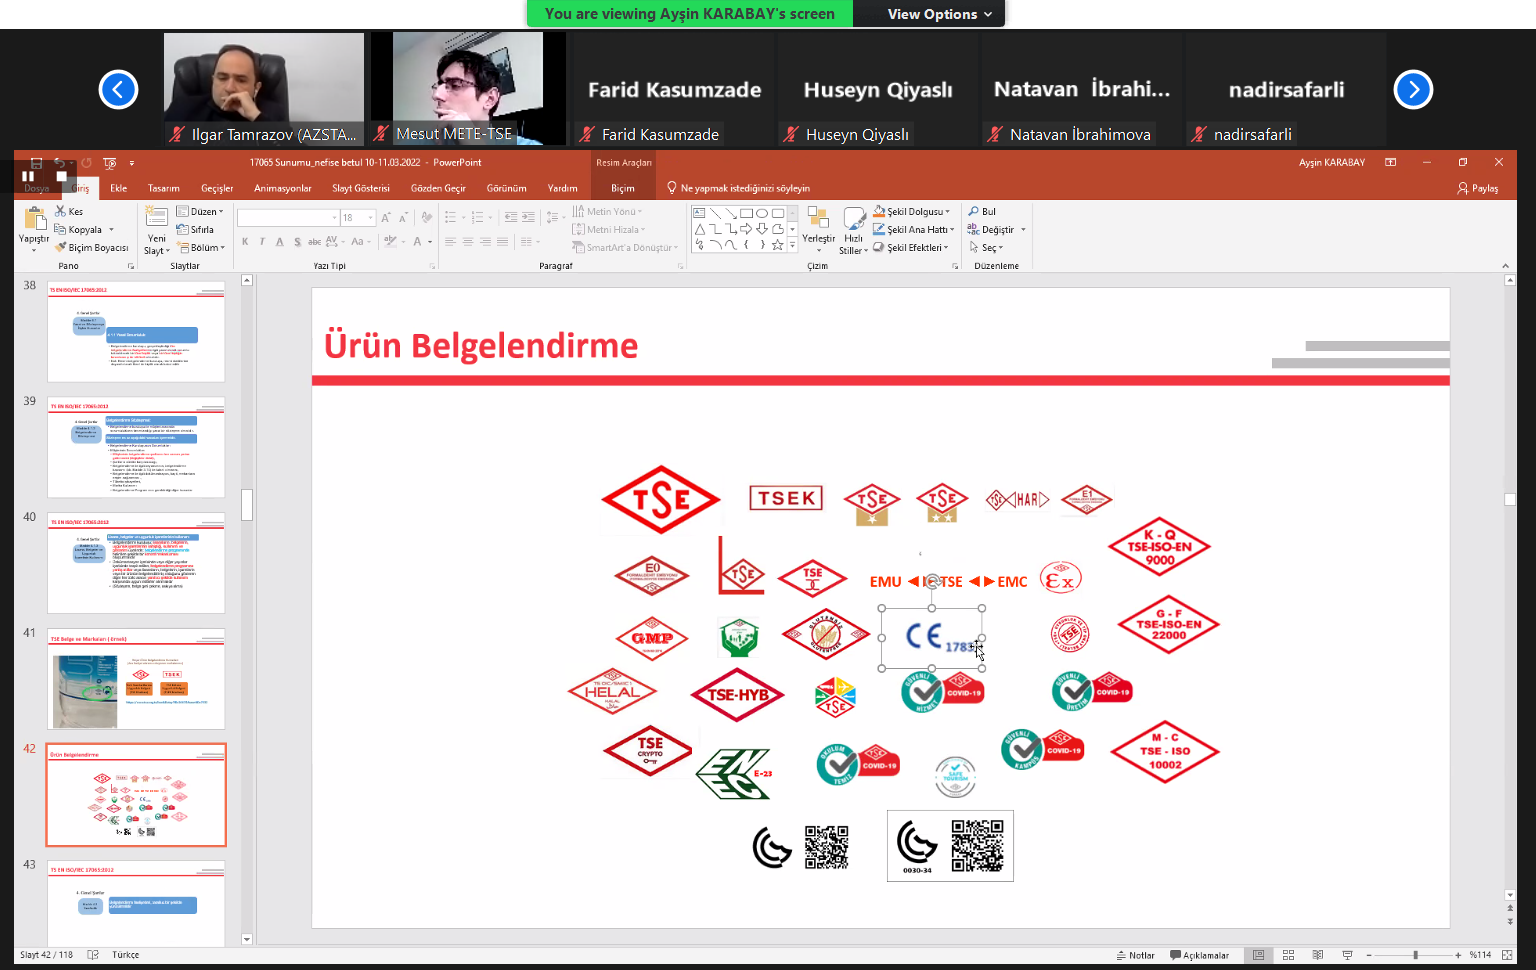The height and width of the screenshot is (970, 1536).
Task: Pick the oval shape in shapes gallery
Action: [762, 213]
